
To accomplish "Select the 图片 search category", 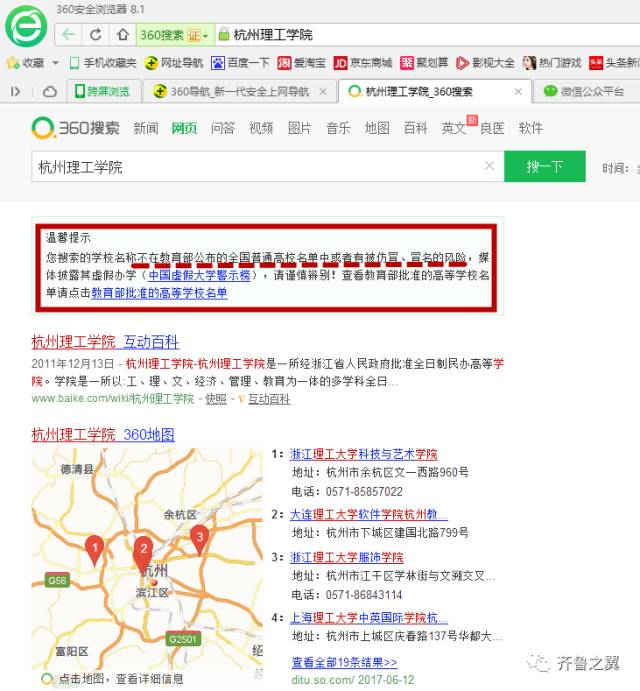I will click(x=299, y=128).
